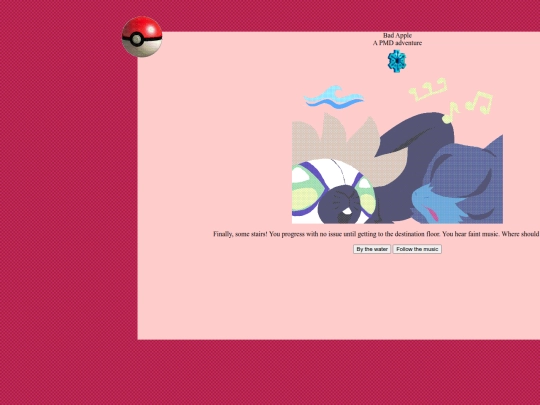
Task: Click the Pokeball icon
Action: click(x=142, y=37)
